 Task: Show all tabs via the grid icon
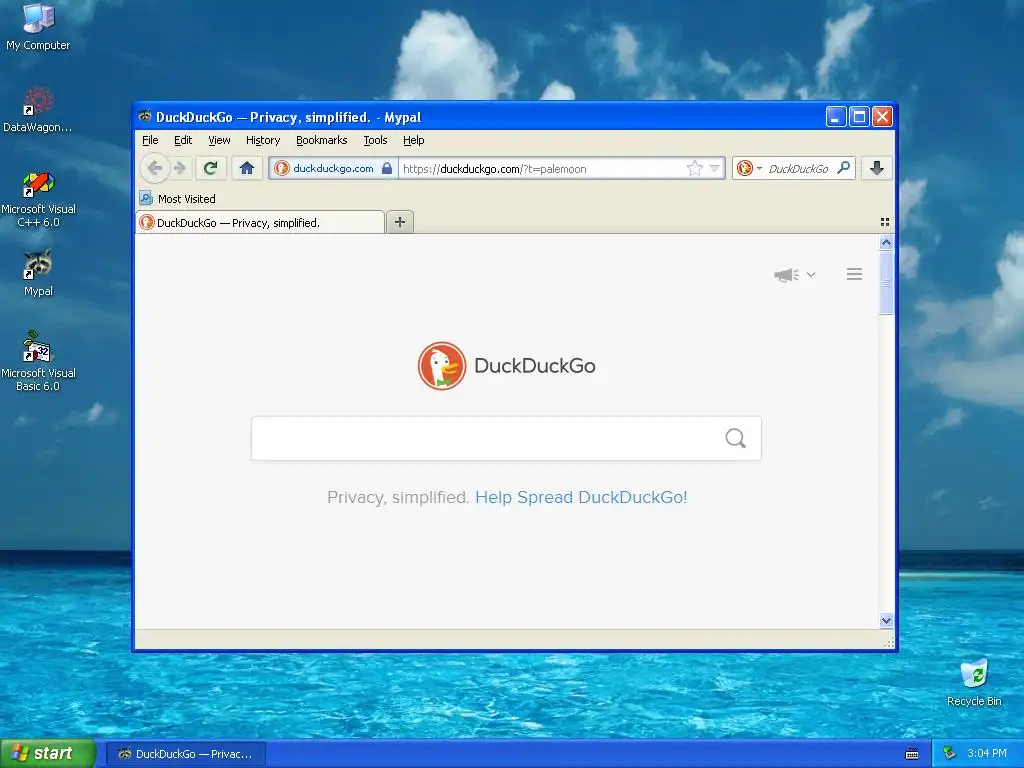885,222
